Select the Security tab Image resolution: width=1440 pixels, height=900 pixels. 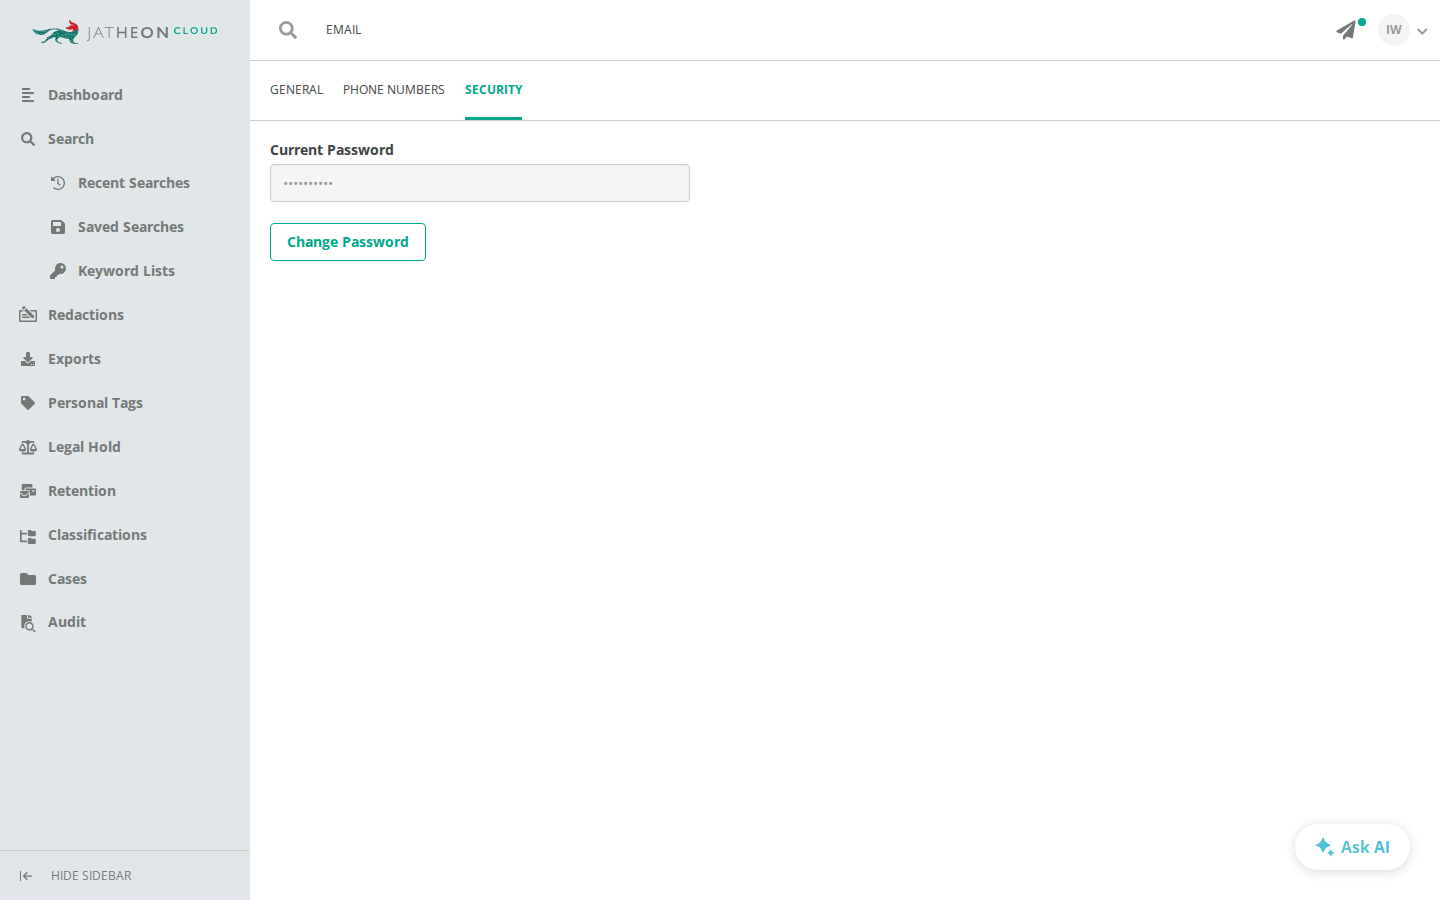coord(494,90)
